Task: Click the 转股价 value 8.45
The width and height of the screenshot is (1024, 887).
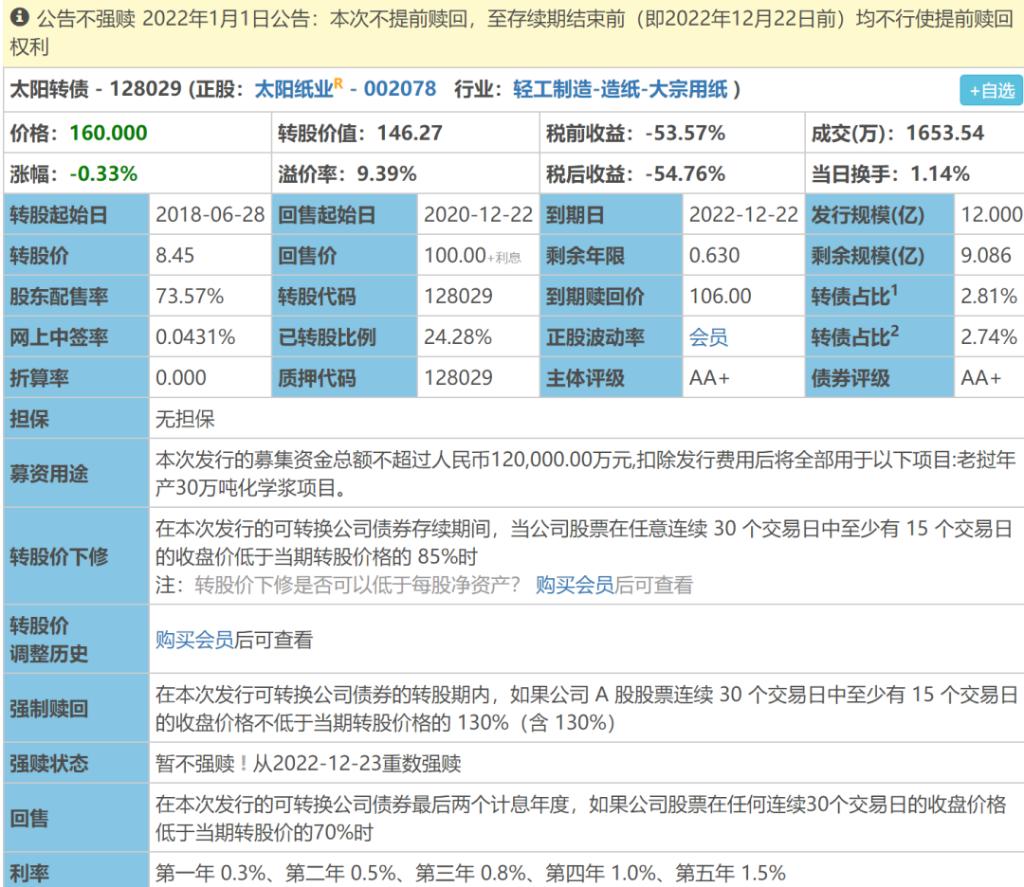Action: pos(176,255)
